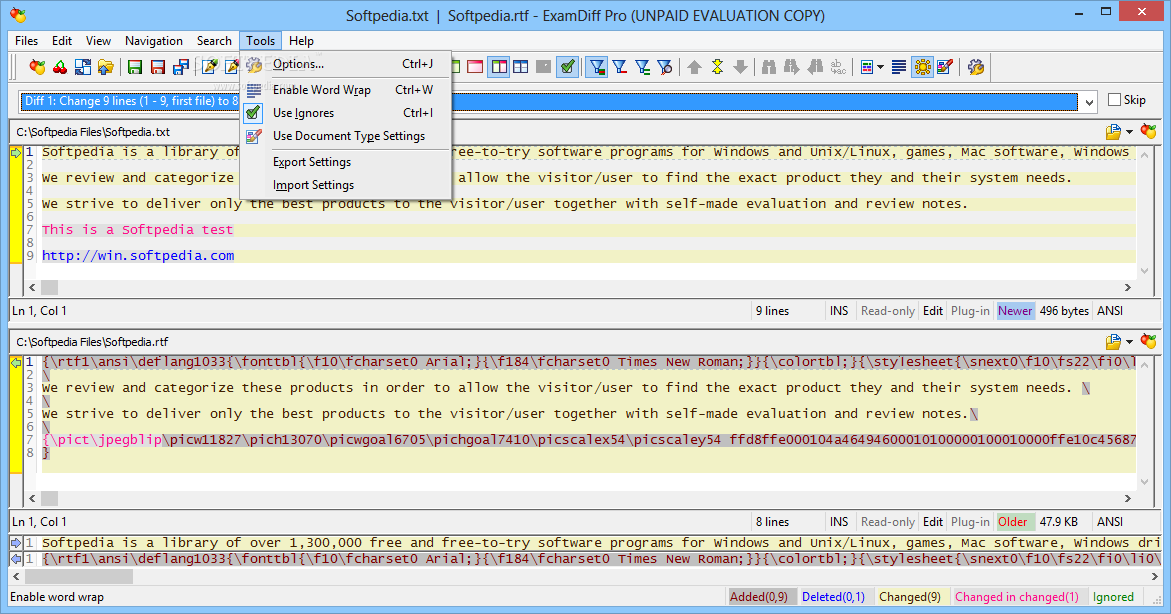Click the palette with brush icon
This screenshot has width=1171, height=614.
(x=945, y=67)
